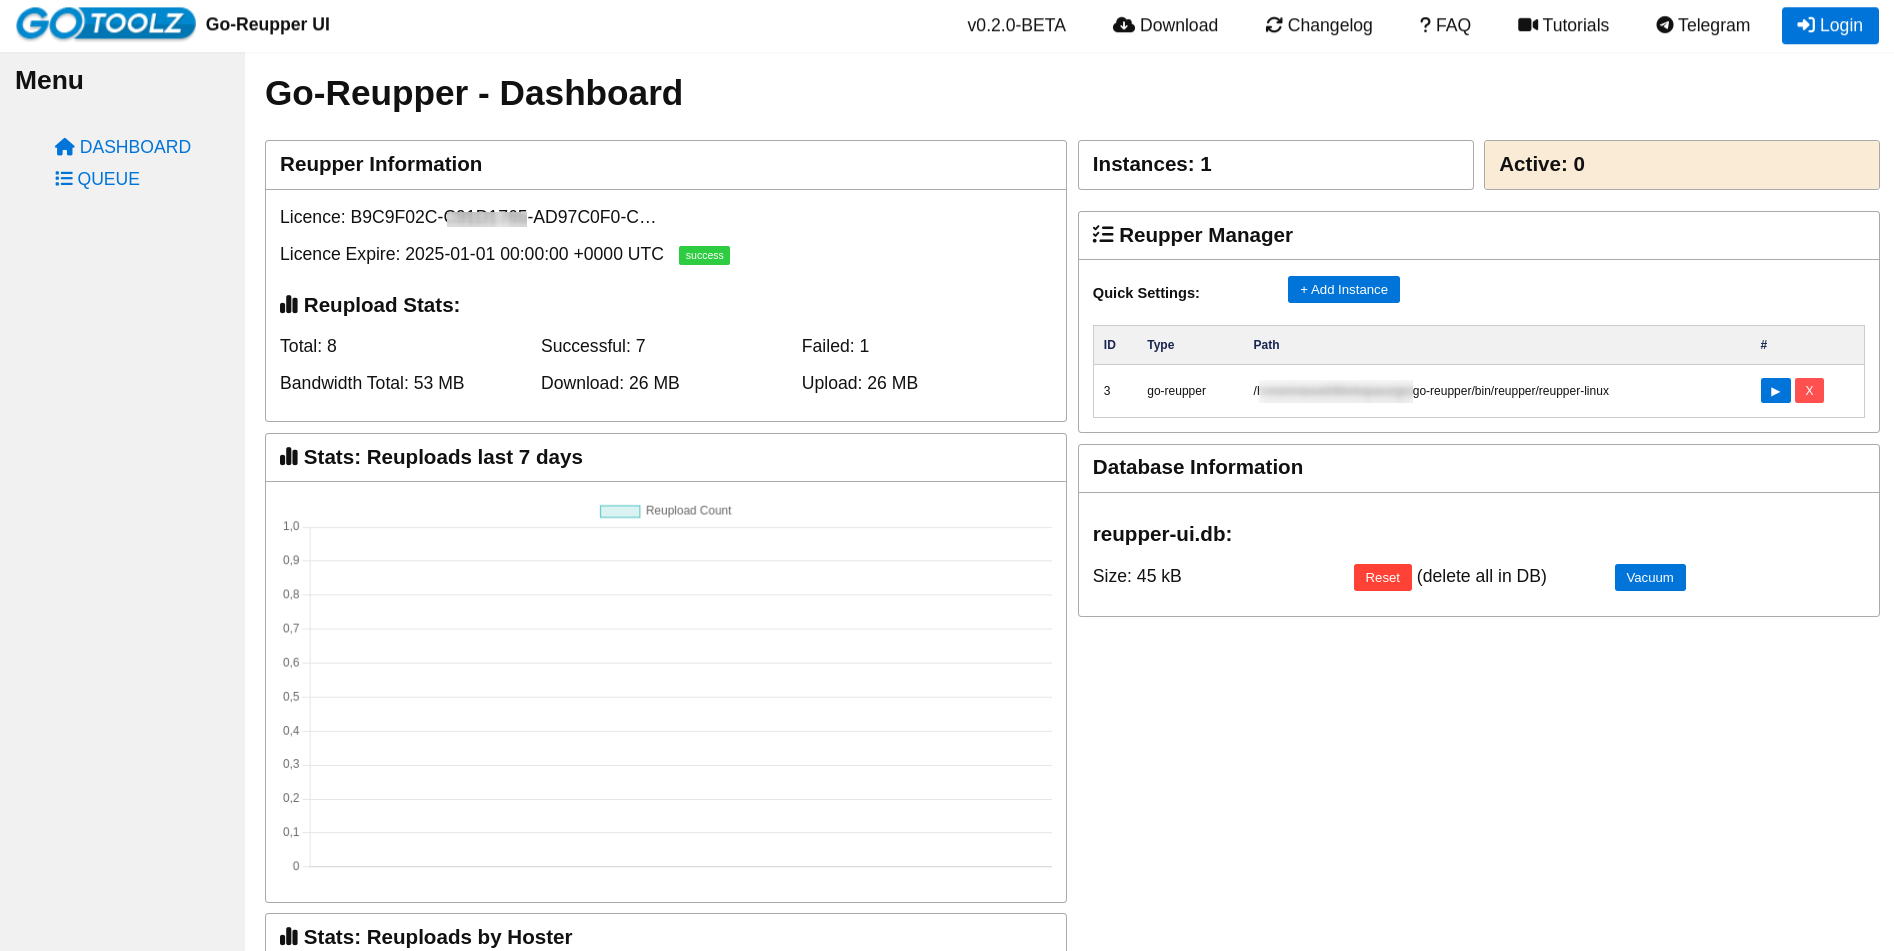1894x951 pixels.
Task: Click the Instances: 1 panel
Action: pyautogui.click(x=1275, y=165)
